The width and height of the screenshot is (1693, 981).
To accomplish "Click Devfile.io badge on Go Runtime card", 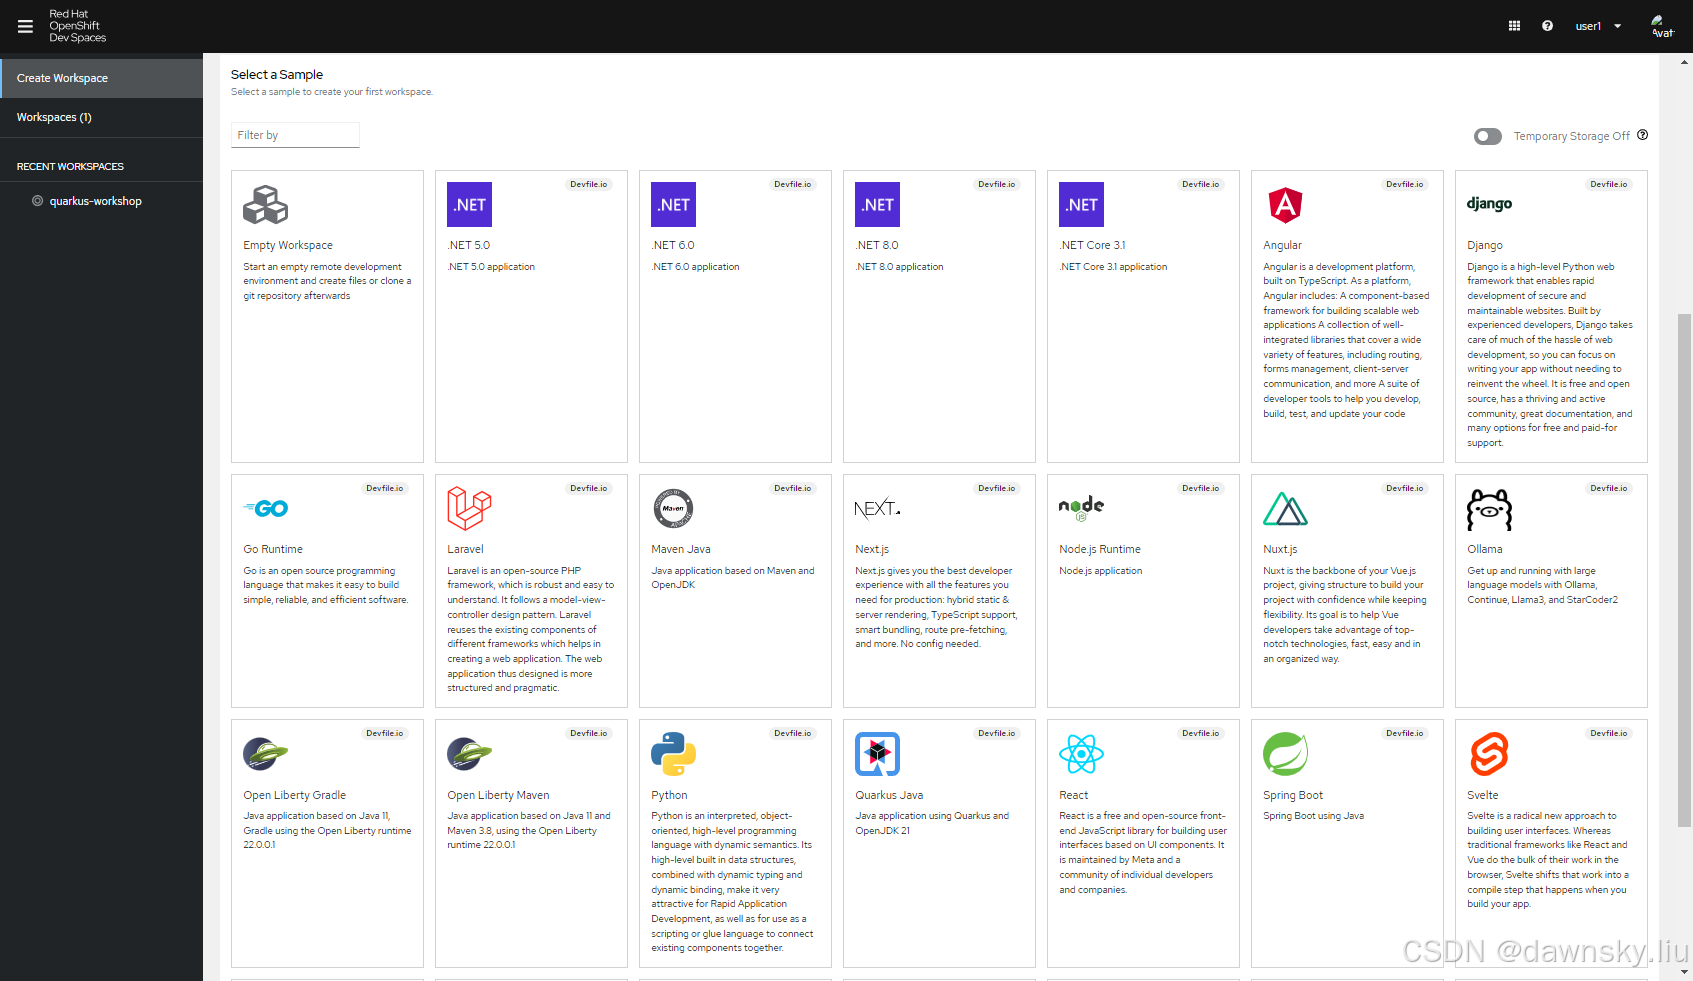I will coord(385,488).
